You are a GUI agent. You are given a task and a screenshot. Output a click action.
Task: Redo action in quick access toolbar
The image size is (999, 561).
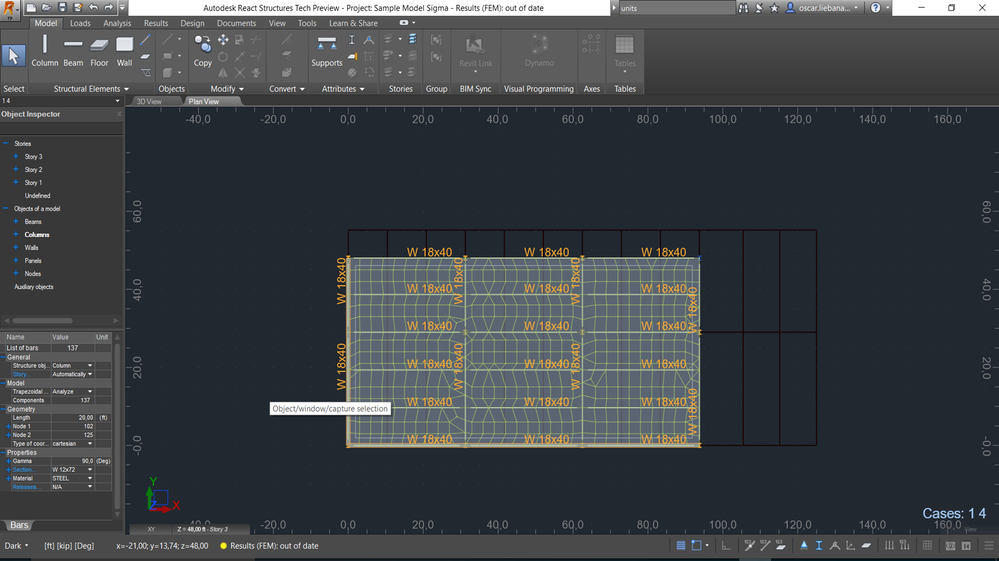click(x=108, y=8)
